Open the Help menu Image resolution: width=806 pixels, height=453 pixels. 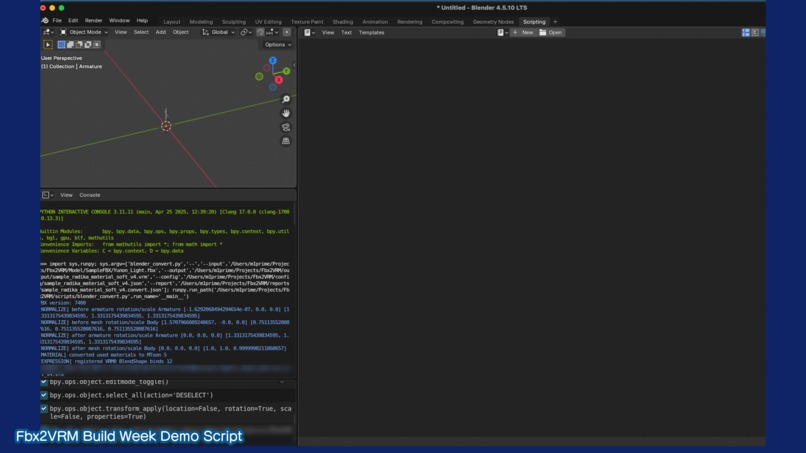[x=142, y=21]
